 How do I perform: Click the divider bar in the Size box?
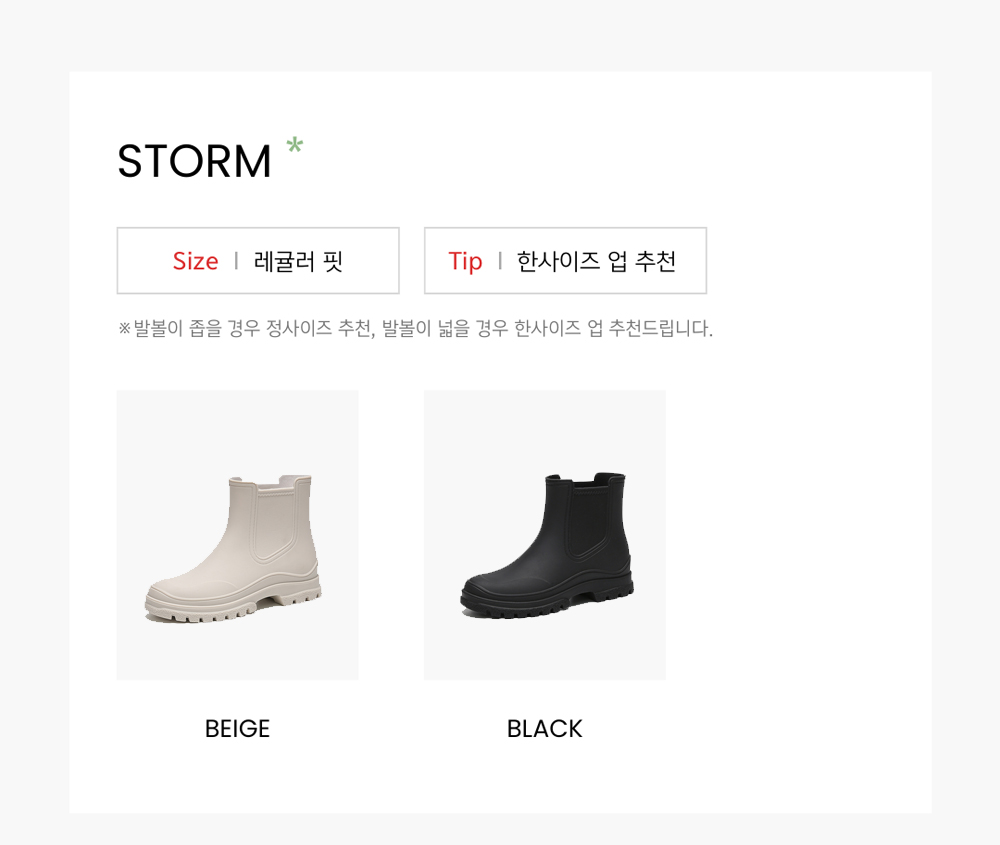[236, 260]
